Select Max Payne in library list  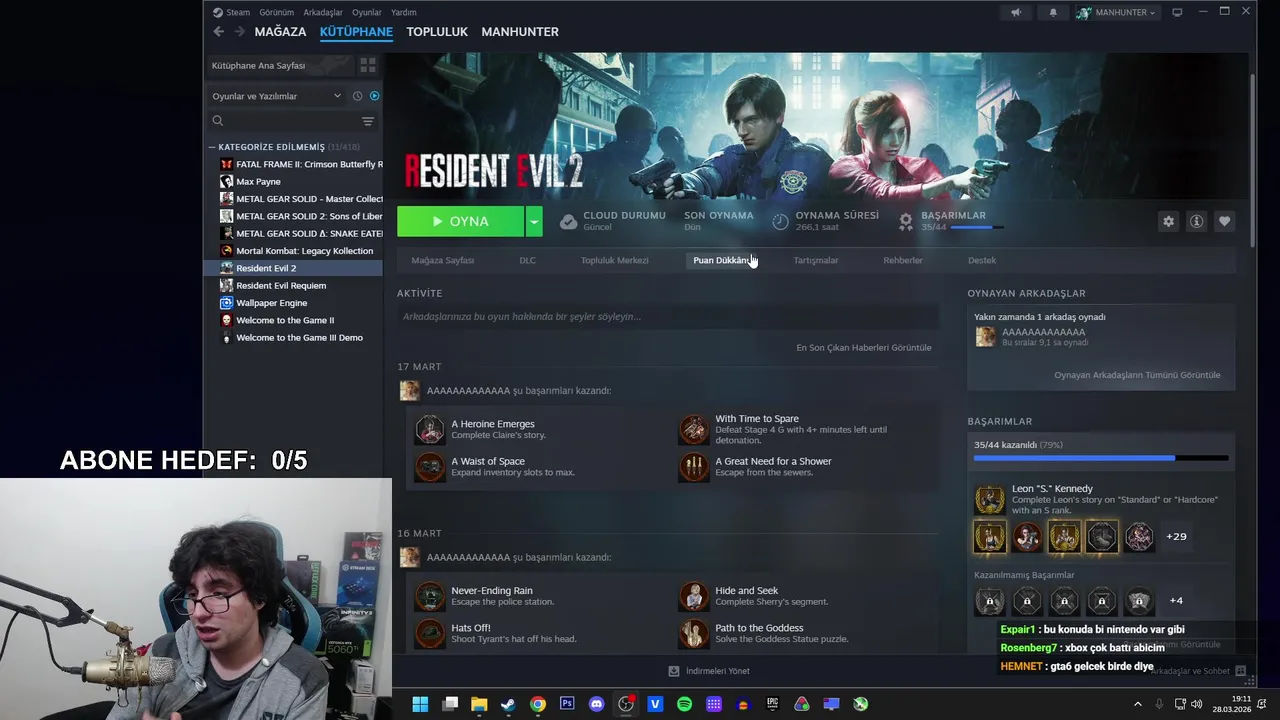pyautogui.click(x=258, y=182)
